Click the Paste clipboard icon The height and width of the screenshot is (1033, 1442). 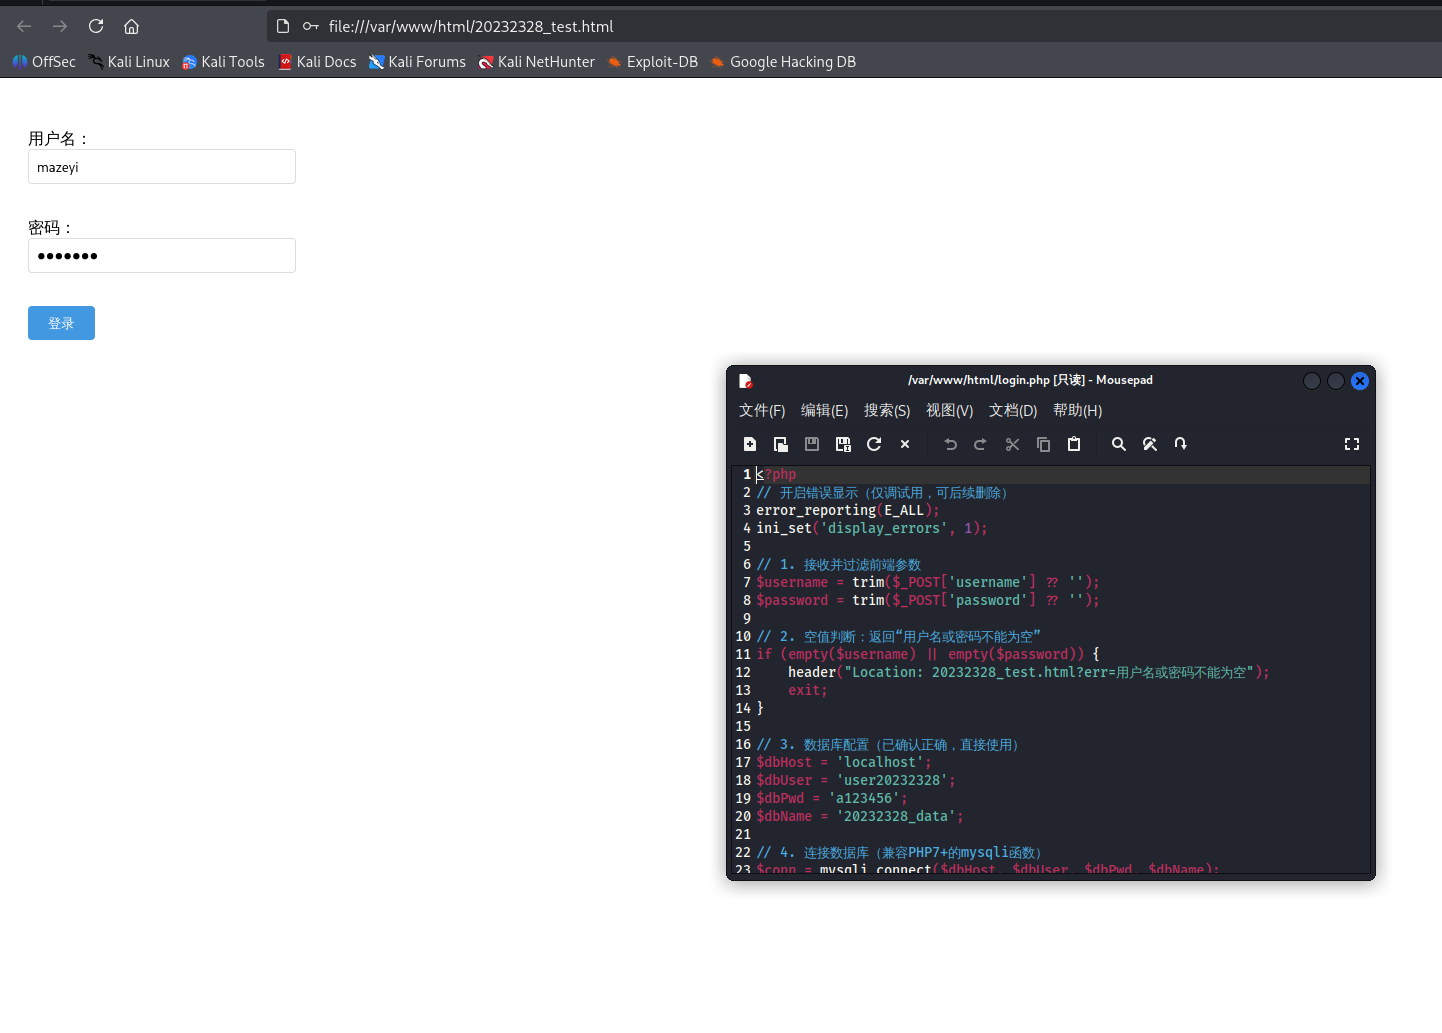pyautogui.click(x=1074, y=444)
